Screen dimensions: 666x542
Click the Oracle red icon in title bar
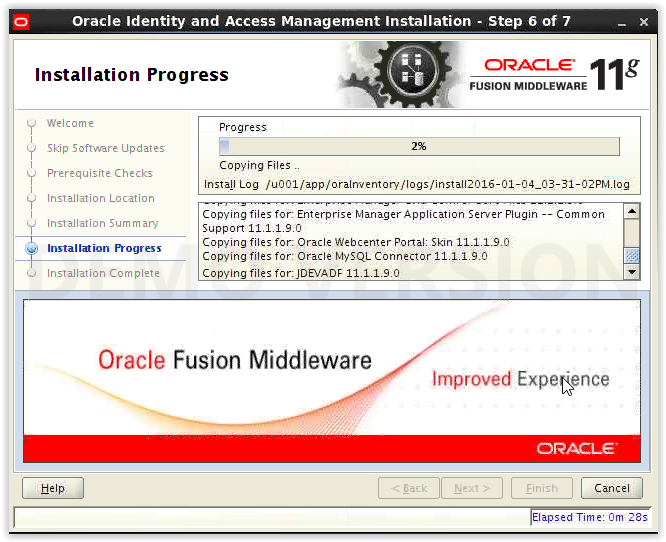point(21,22)
